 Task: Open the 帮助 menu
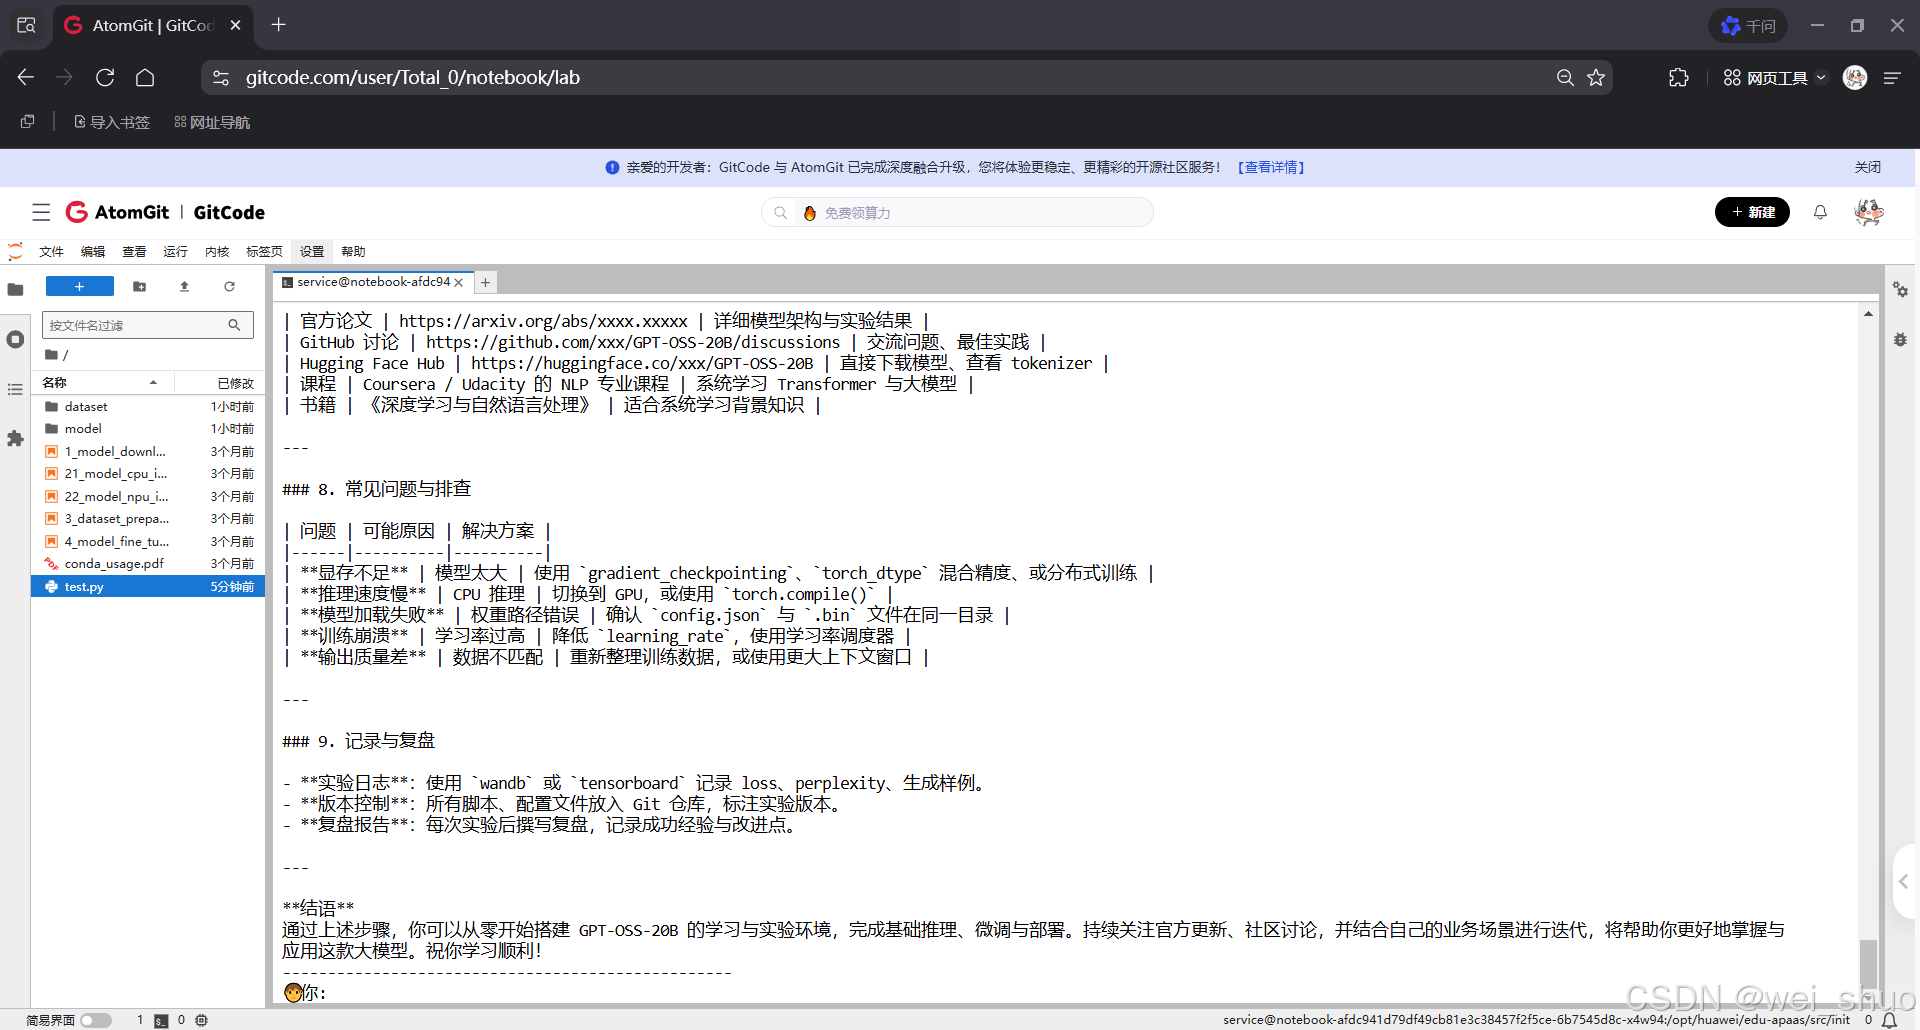coord(353,251)
